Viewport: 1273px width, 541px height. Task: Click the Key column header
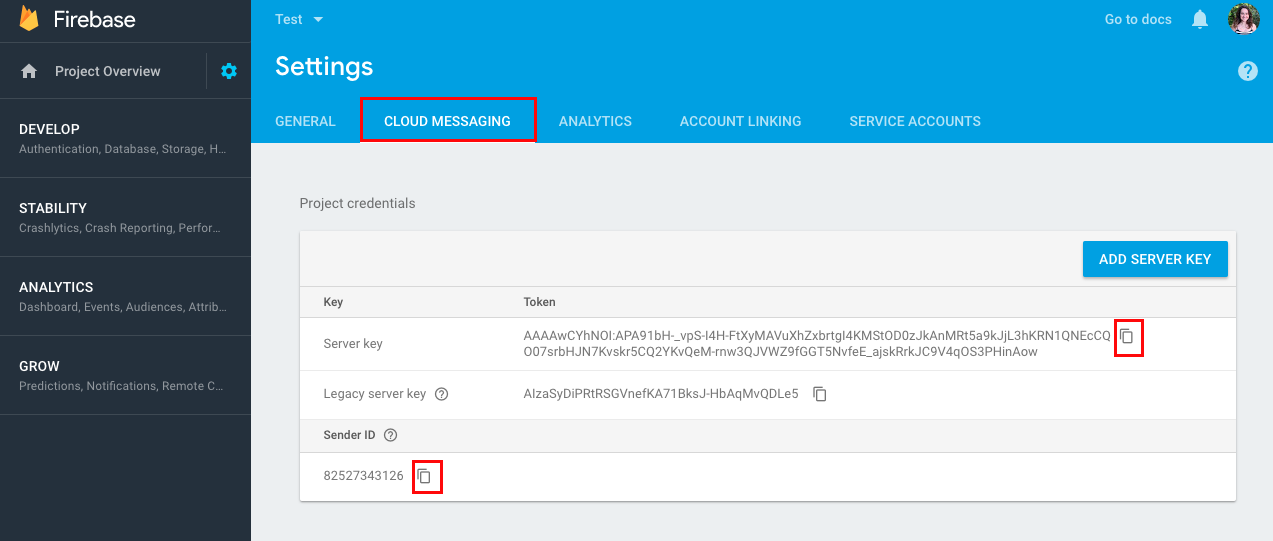coord(333,302)
